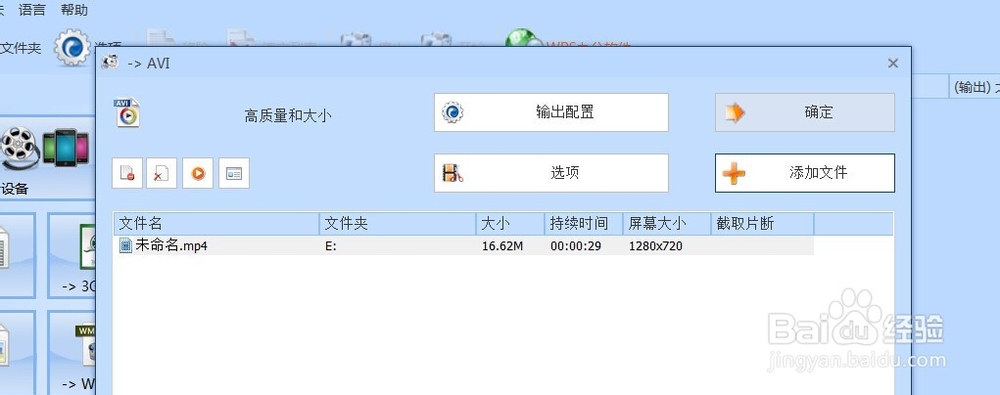Click the 屏幕大小 column header

click(667, 224)
